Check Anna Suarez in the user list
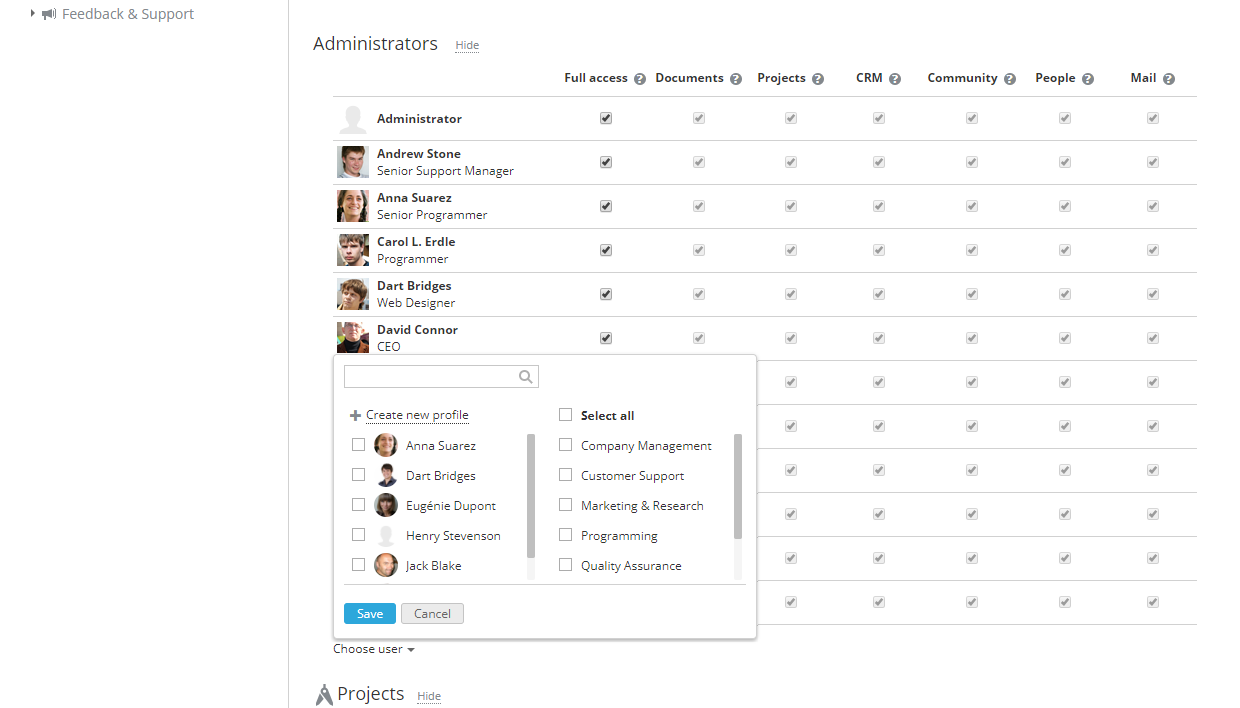This screenshot has width=1240, height=708. [358, 444]
